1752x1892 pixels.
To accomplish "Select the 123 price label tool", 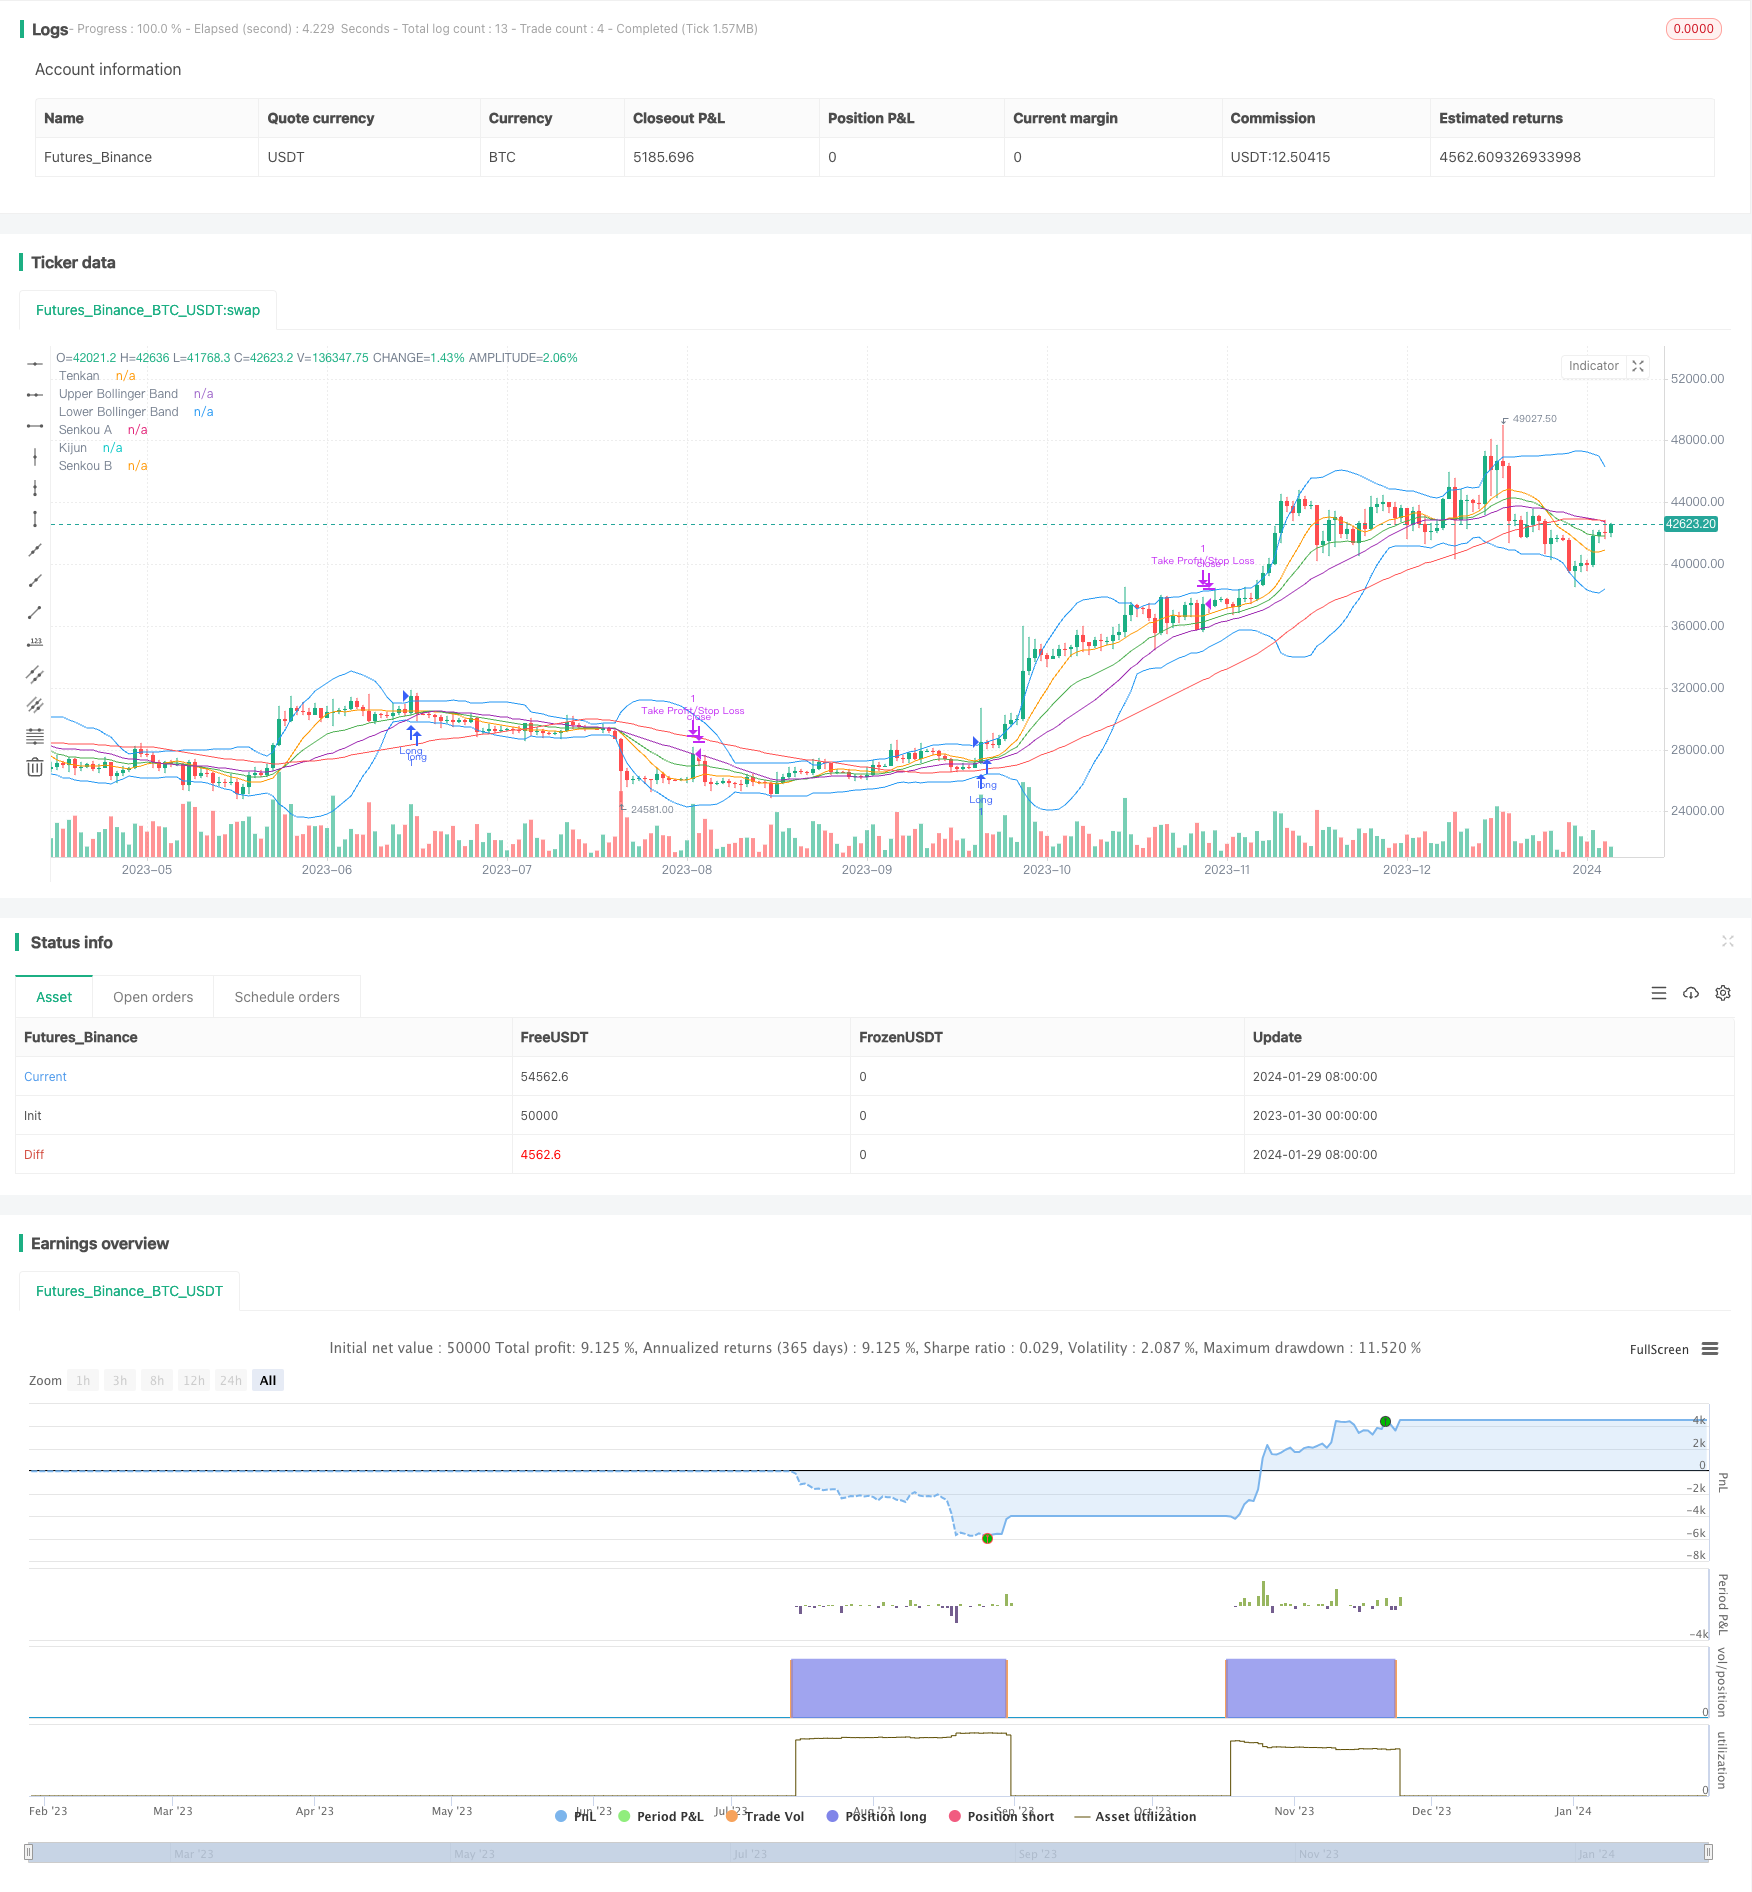I will [35, 641].
